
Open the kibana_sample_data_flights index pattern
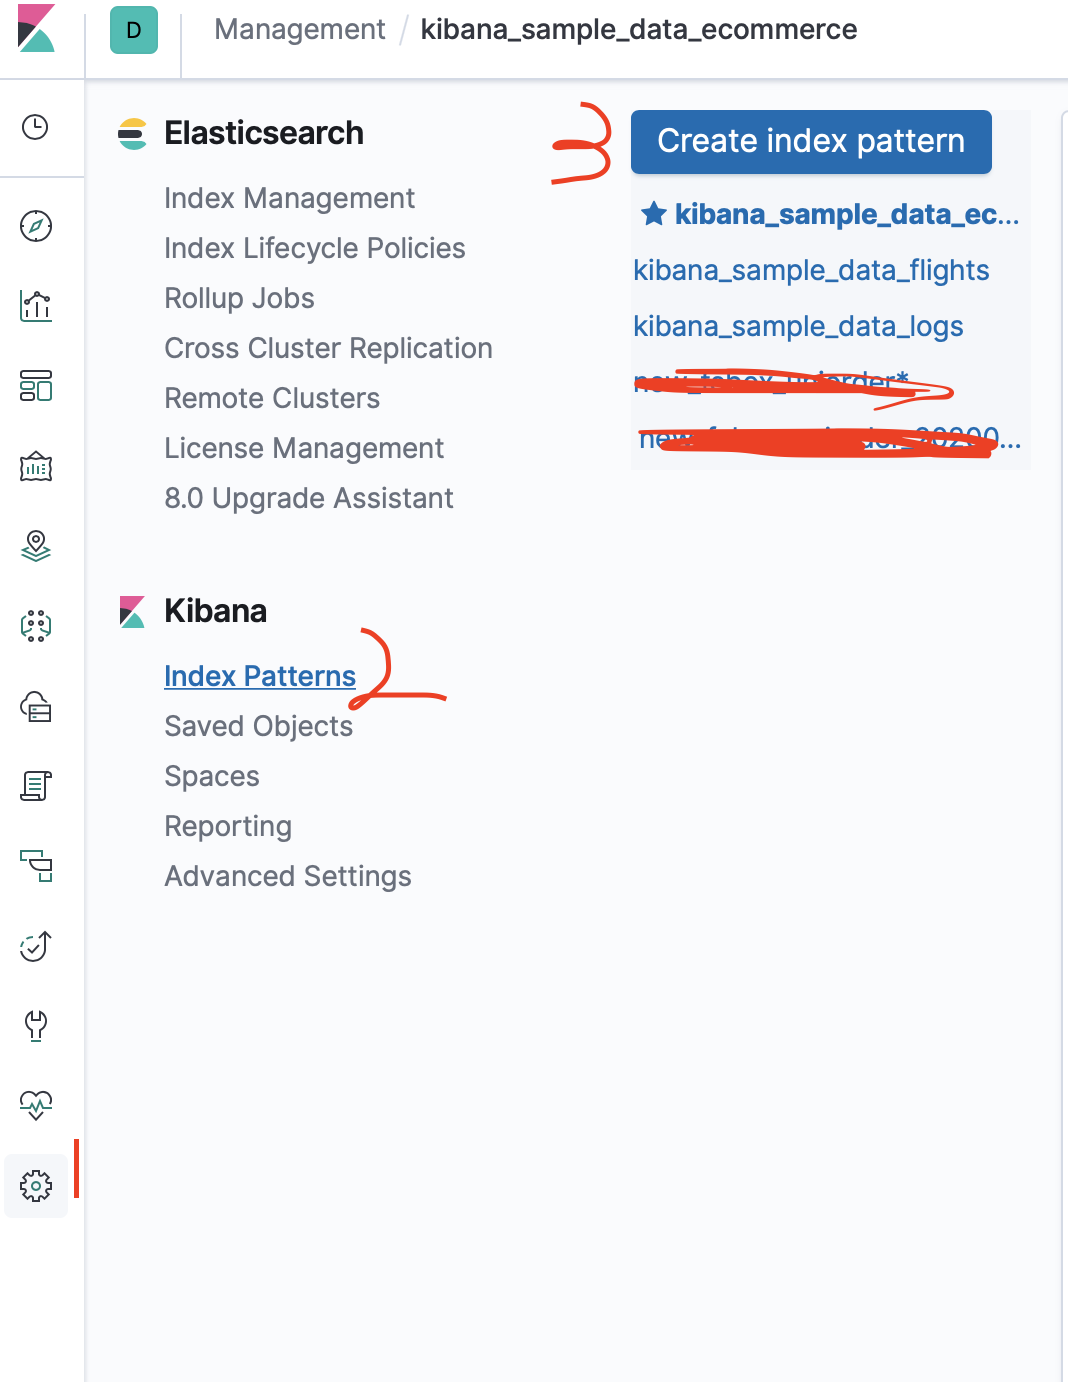(x=811, y=270)
